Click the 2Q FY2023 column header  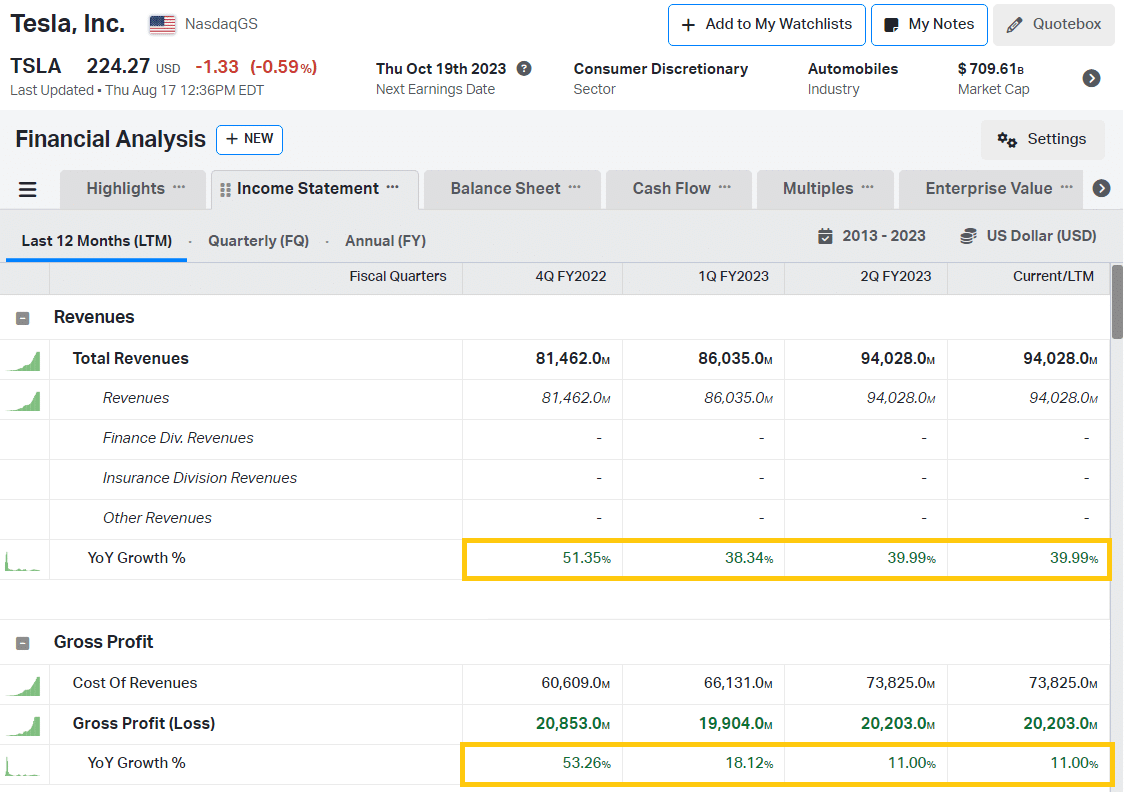tap(896, 277)
